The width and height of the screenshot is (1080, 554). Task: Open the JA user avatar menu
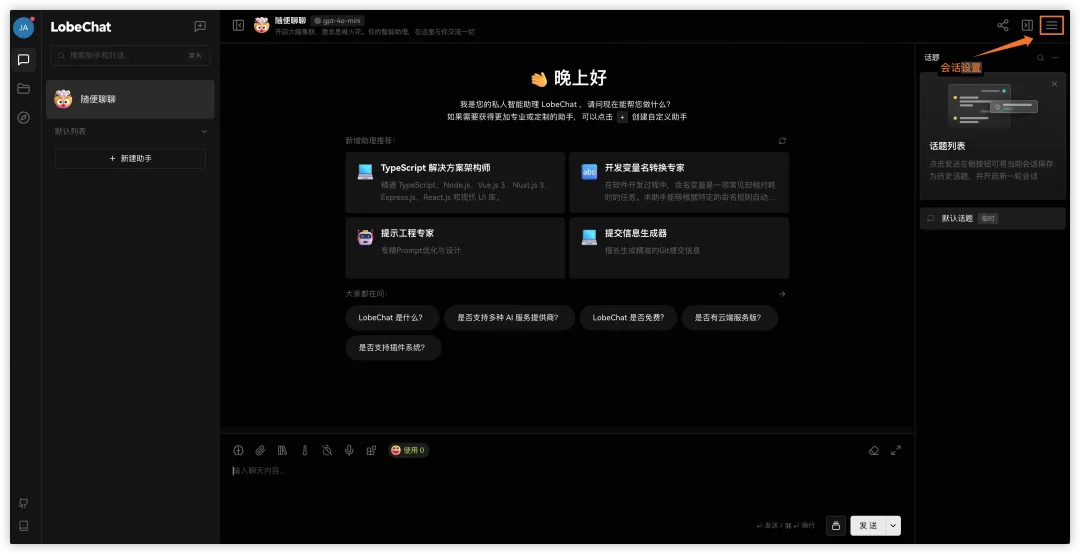click(23, 28)
